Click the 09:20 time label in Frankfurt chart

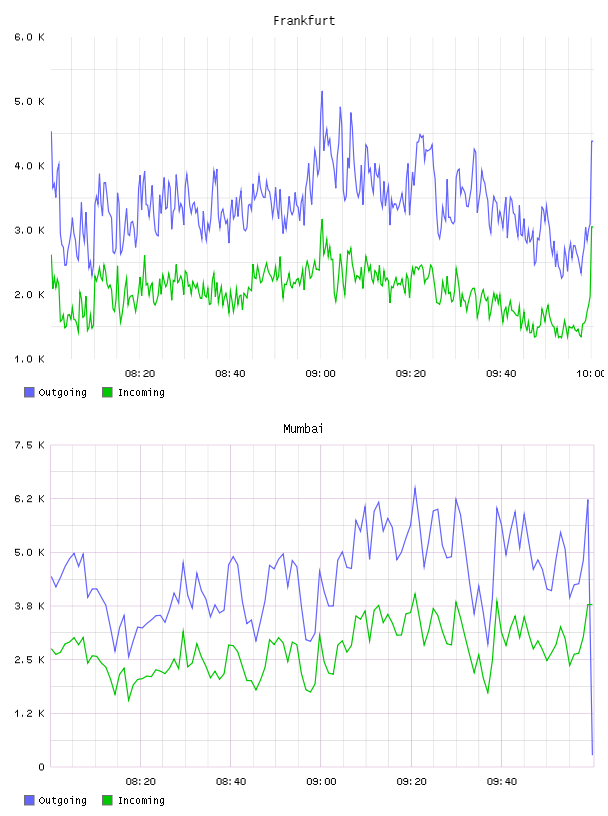pyautogui.click(x=411, y=374)
